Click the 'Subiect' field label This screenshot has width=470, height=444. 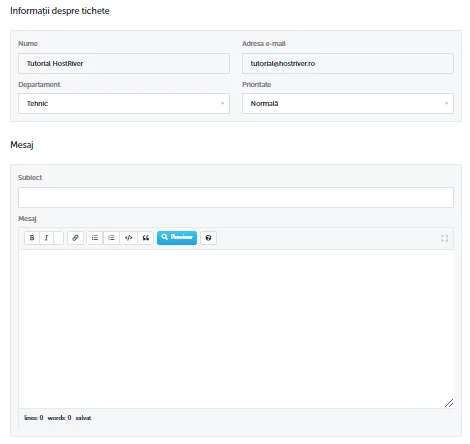(30, 178)
